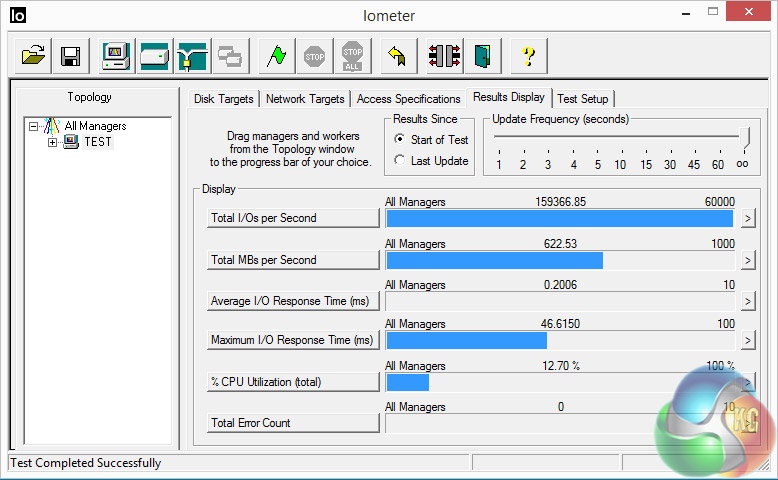
Task: Minimize the Iometer window
Action: click(686, 13)
